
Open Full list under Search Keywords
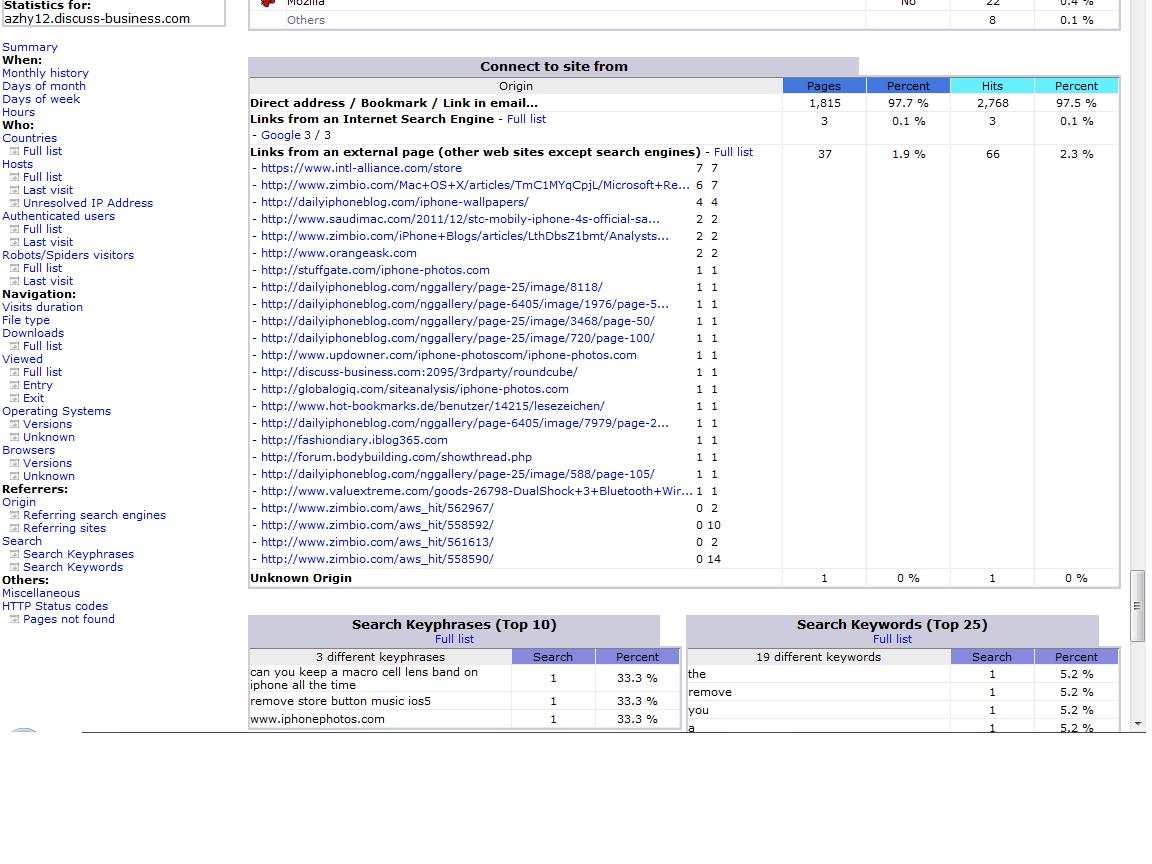(892, 639)
